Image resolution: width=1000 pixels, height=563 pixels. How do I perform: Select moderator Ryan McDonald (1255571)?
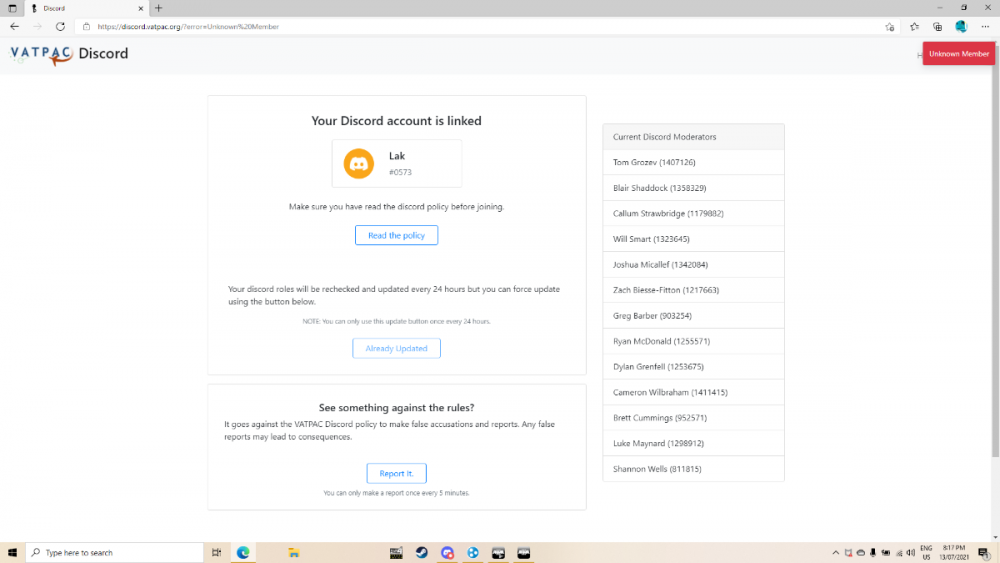point(693,341)
